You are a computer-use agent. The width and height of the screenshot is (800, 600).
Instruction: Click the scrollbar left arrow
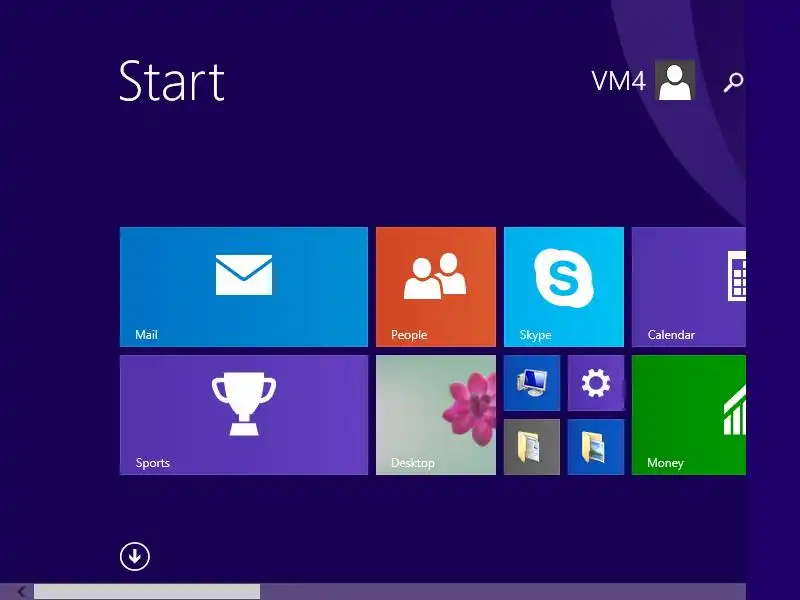tap(20, 592)
